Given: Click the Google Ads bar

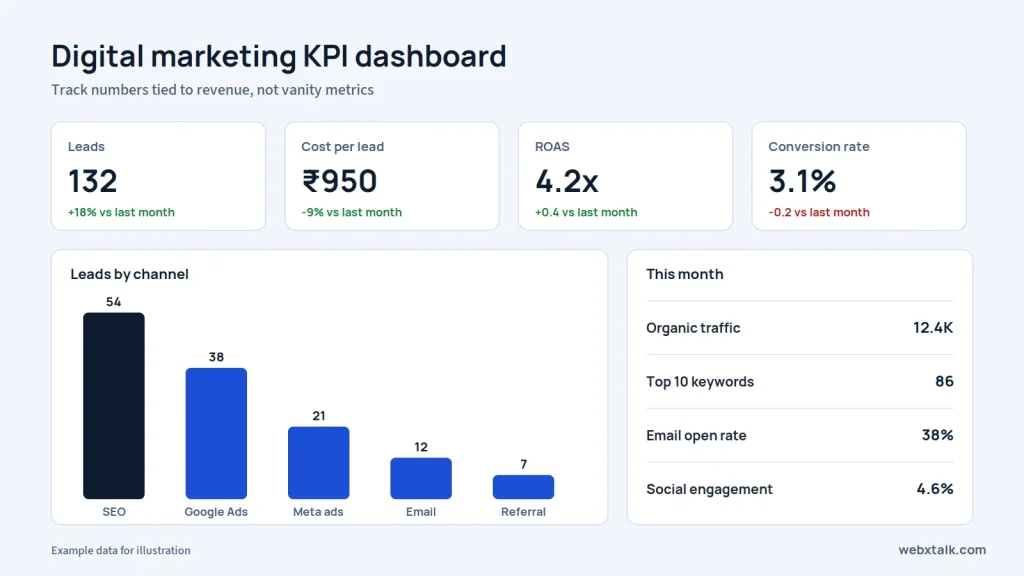Looking at the screenshot, I should pyautogui.click(x=216, y=434).
